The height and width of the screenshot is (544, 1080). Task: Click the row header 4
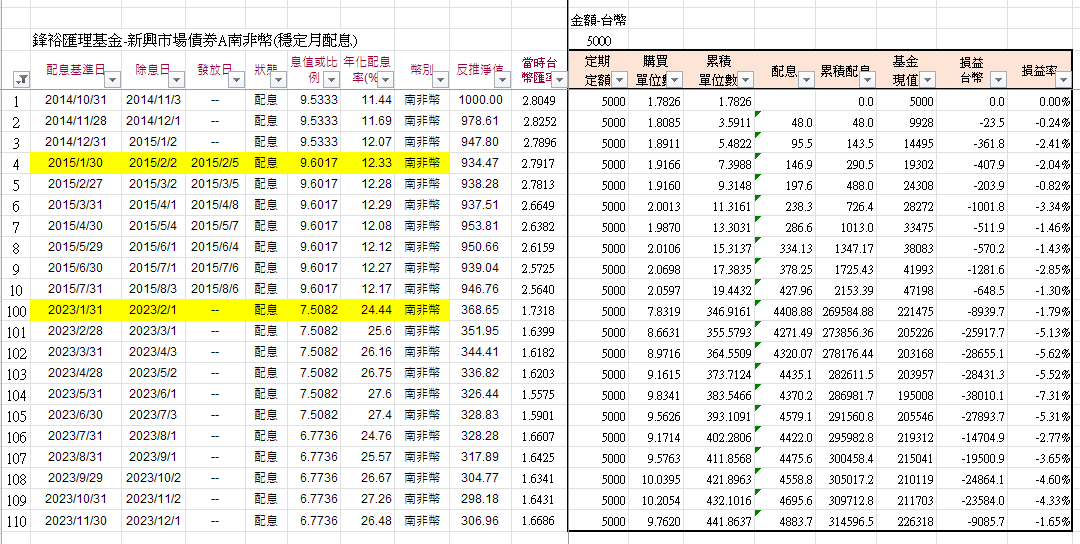coord(15,165)
